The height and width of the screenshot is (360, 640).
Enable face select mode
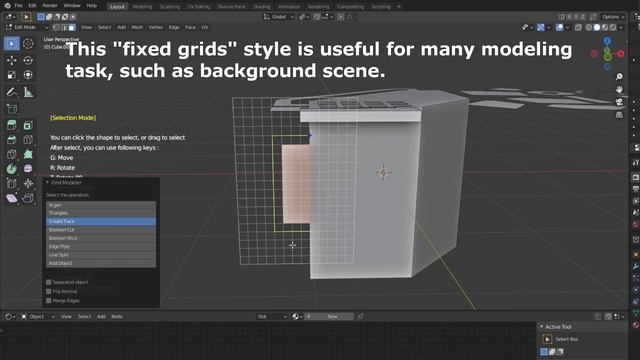point(72,27)
